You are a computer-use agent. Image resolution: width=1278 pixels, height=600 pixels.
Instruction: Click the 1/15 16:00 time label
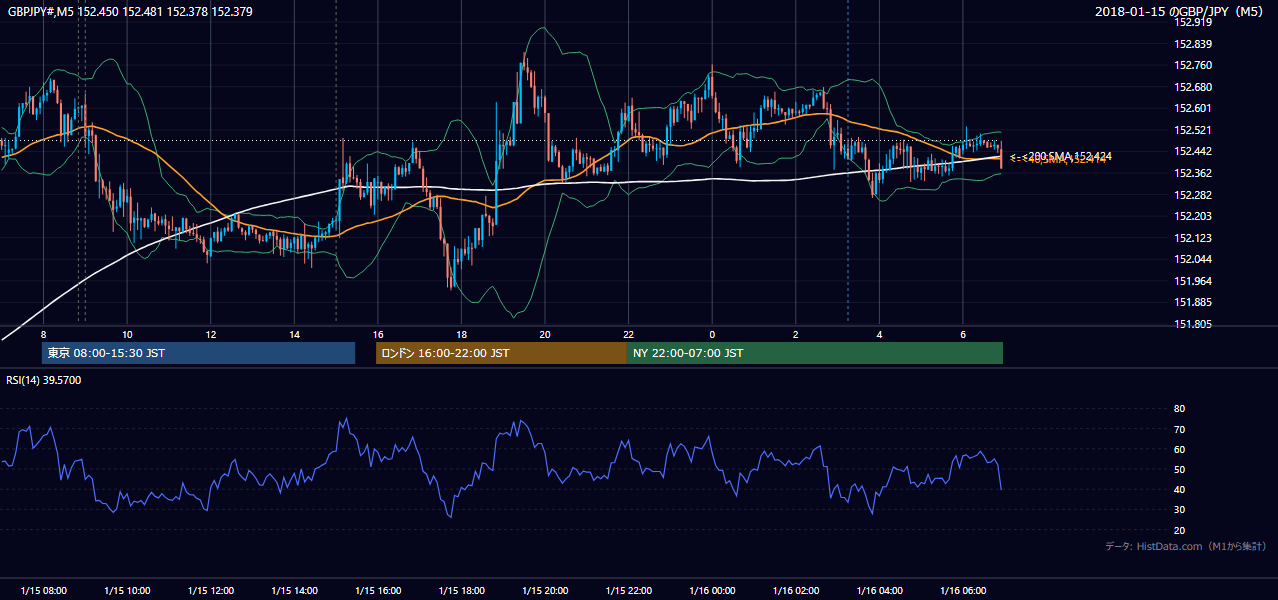(x=377, y=591)
